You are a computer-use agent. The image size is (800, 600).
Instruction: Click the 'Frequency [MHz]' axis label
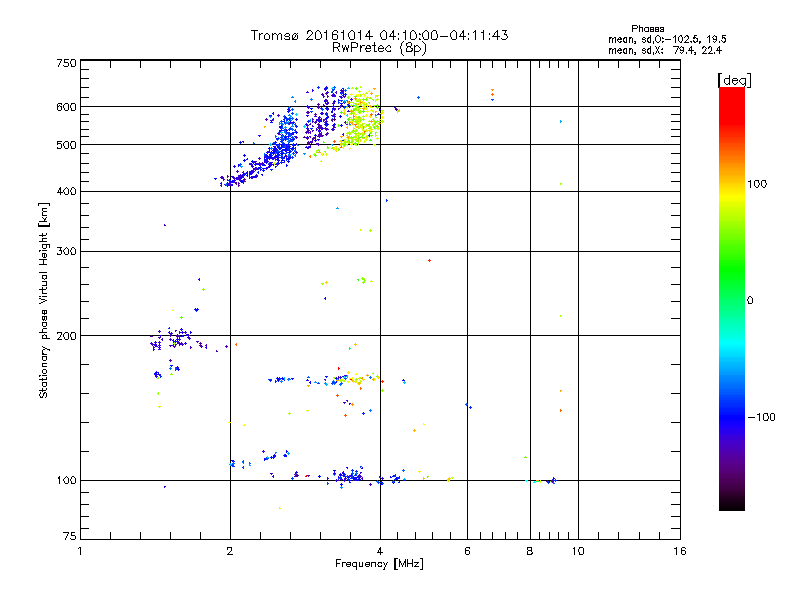(x=379, y=564)
